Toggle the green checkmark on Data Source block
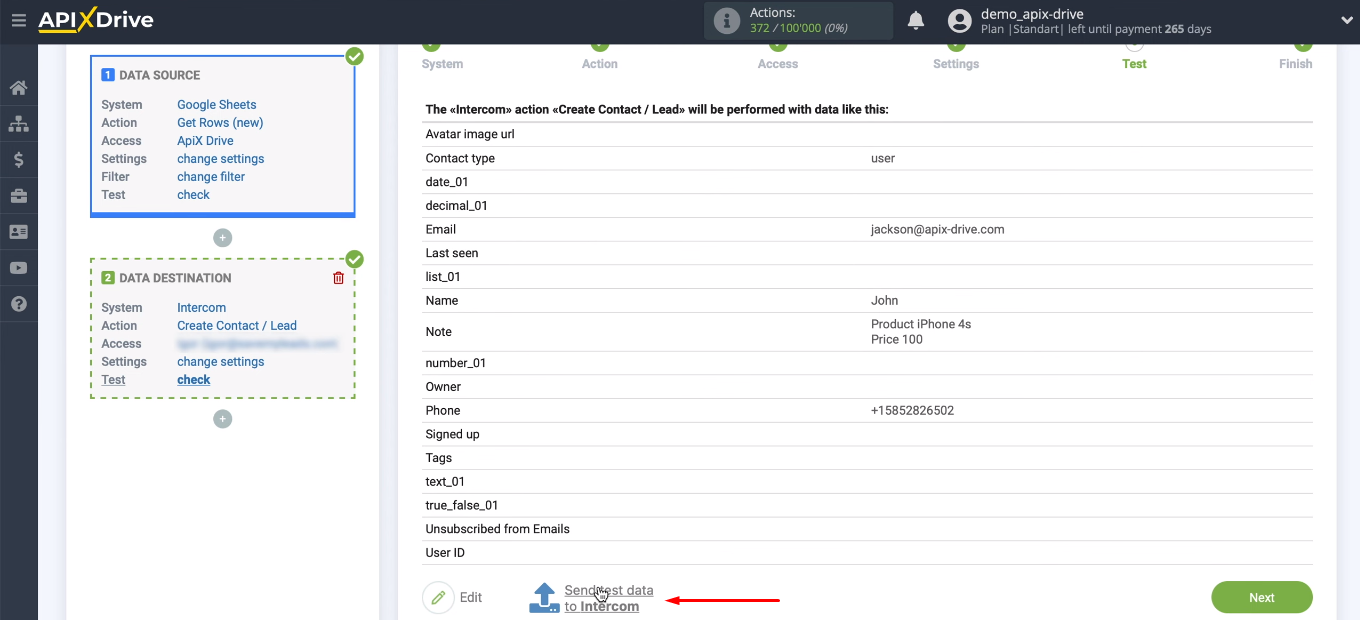Screen dimensions: 1360x620 354,57
